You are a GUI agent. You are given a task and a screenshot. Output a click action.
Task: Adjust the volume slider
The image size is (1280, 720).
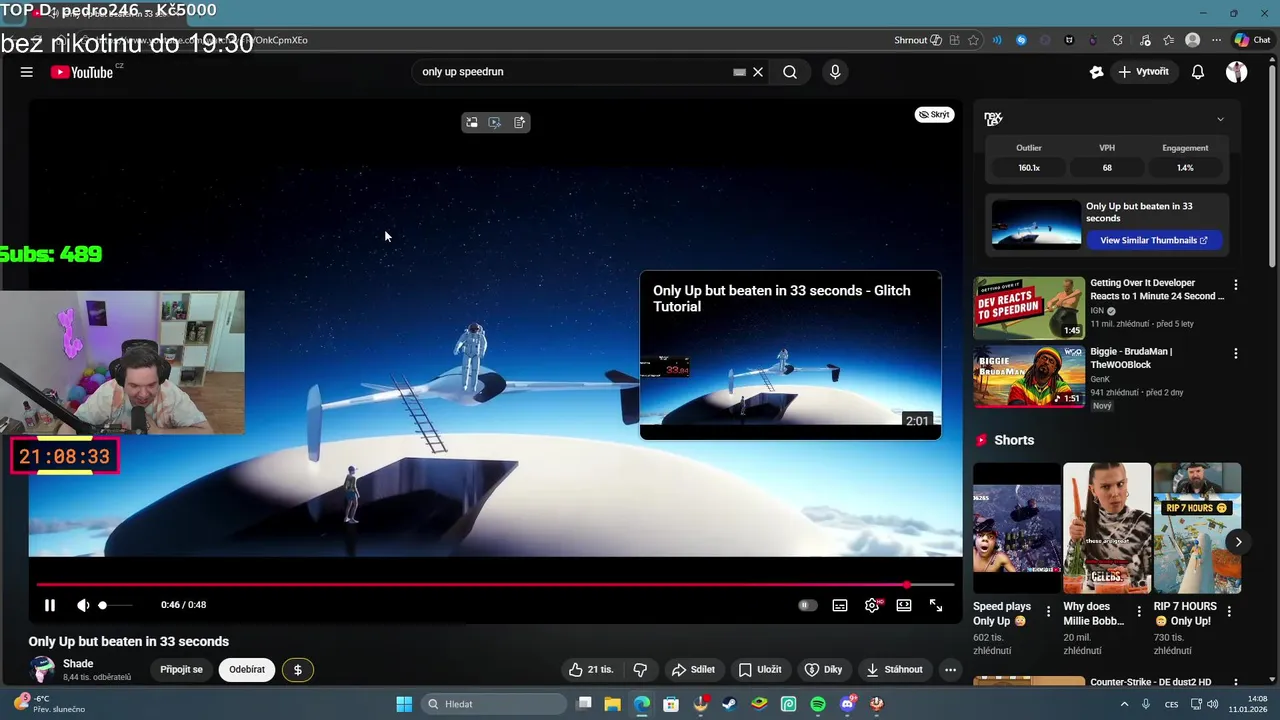pos(115,605)
